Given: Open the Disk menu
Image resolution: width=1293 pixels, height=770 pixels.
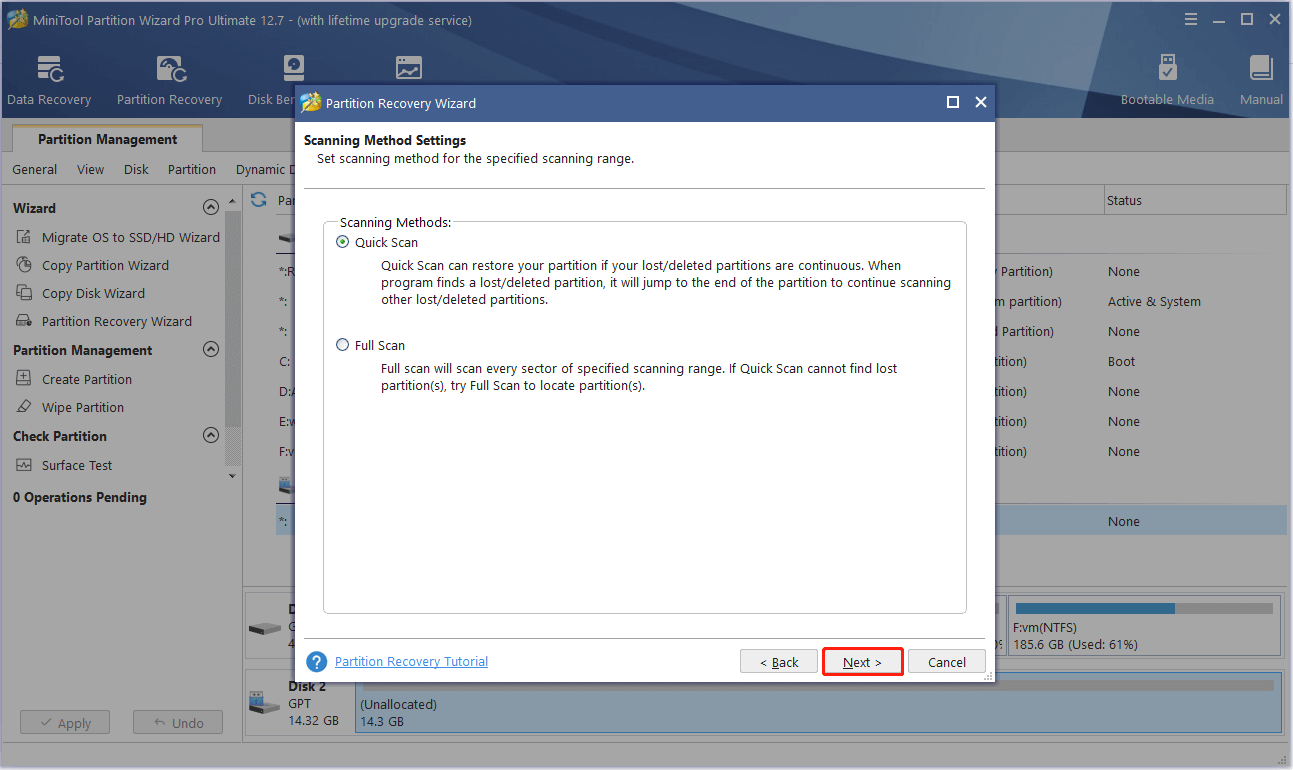Looking at the screenshot, I should point(136,169).
